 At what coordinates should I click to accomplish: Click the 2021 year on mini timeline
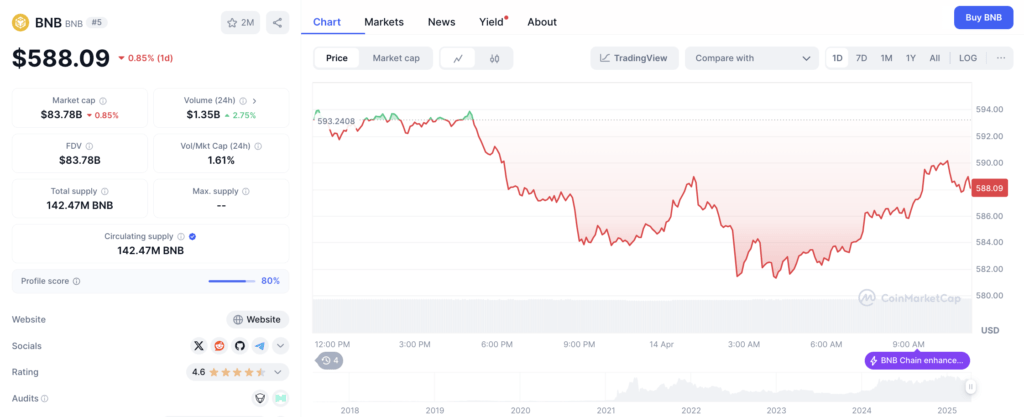605,410
